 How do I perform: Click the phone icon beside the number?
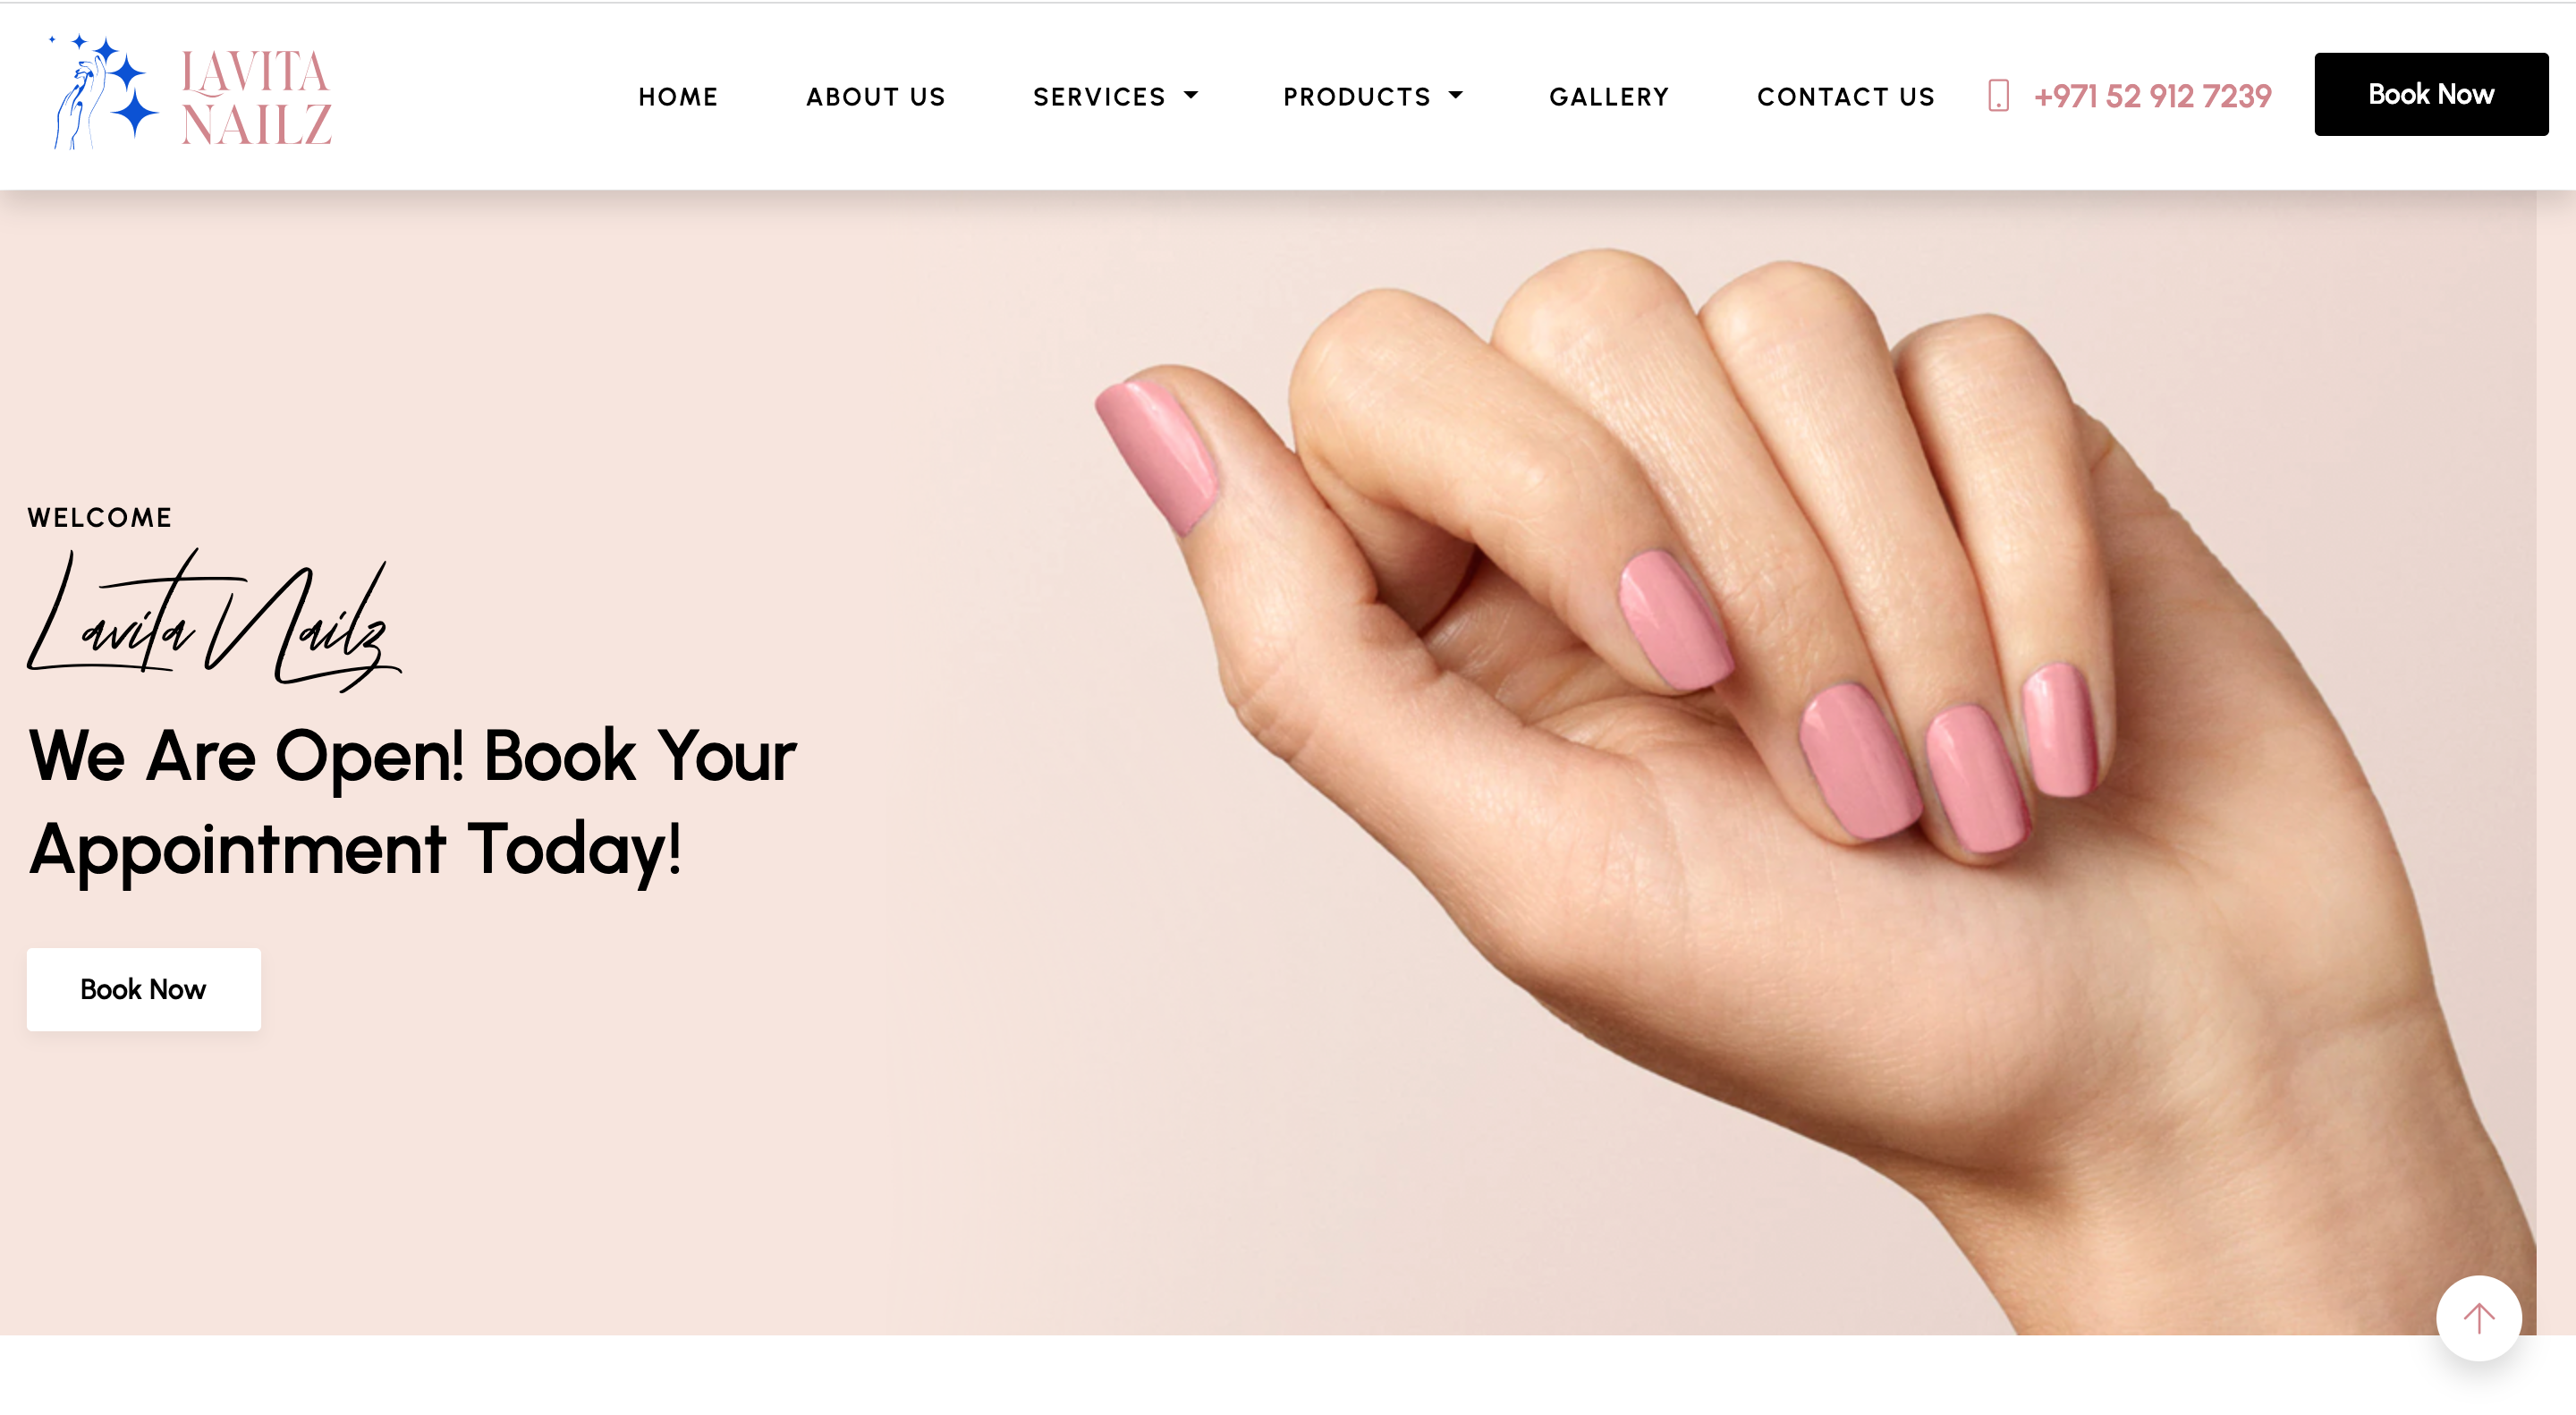pos(1997,96)
